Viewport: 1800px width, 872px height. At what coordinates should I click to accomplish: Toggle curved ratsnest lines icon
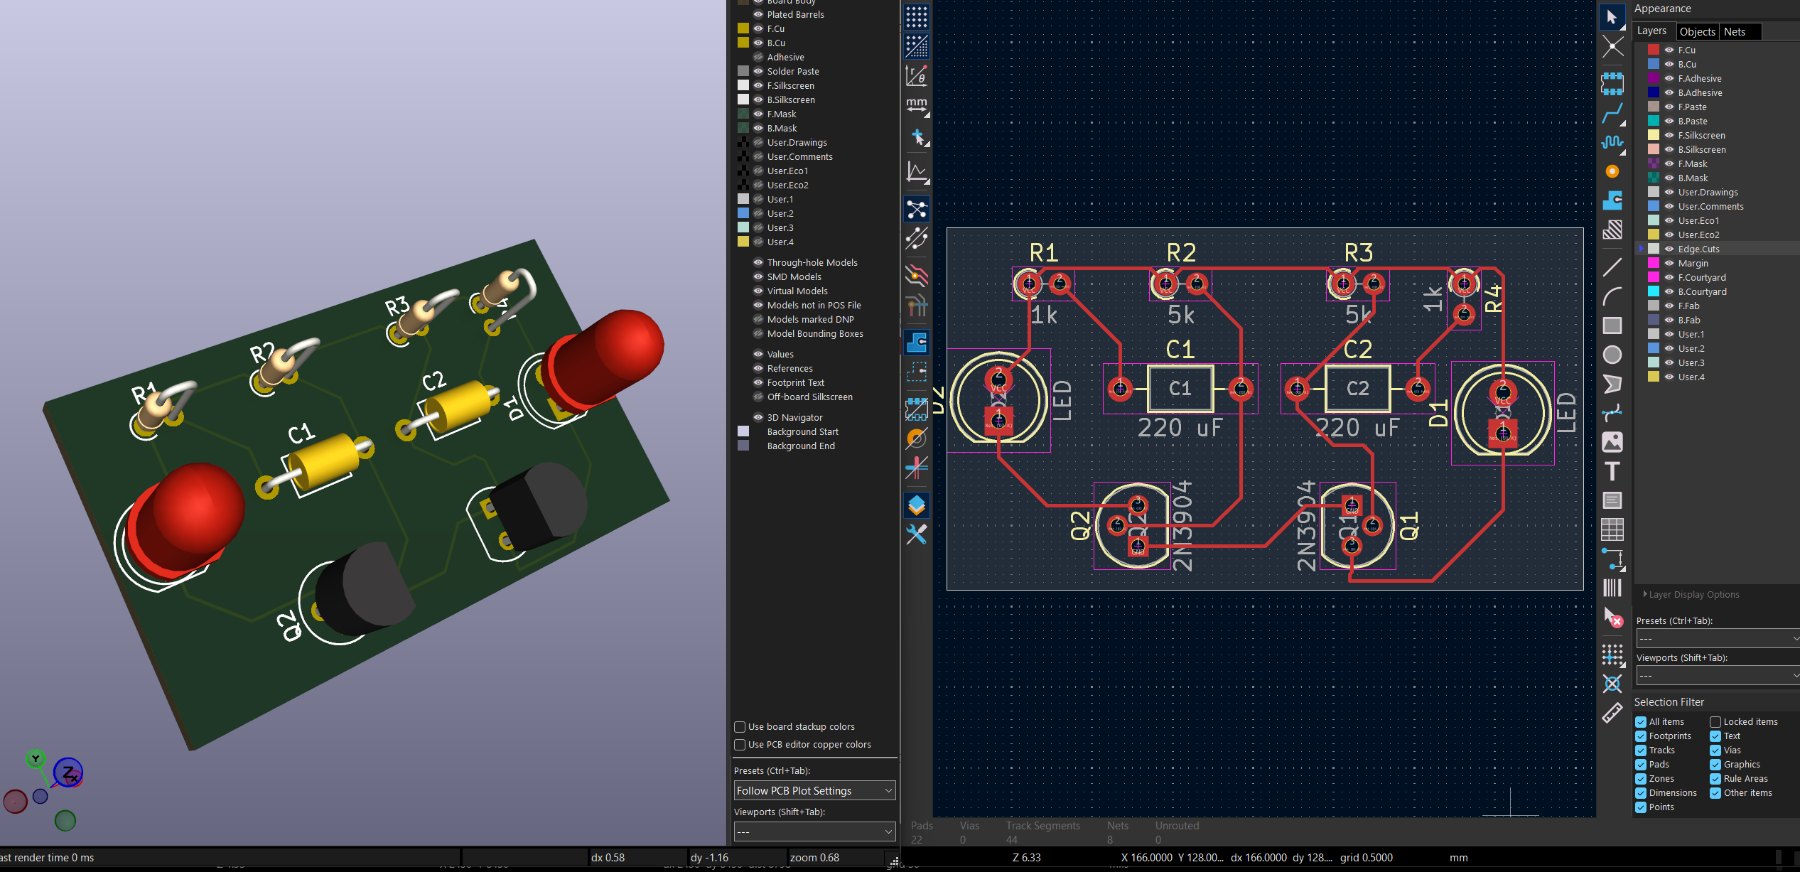click(916, 238)
